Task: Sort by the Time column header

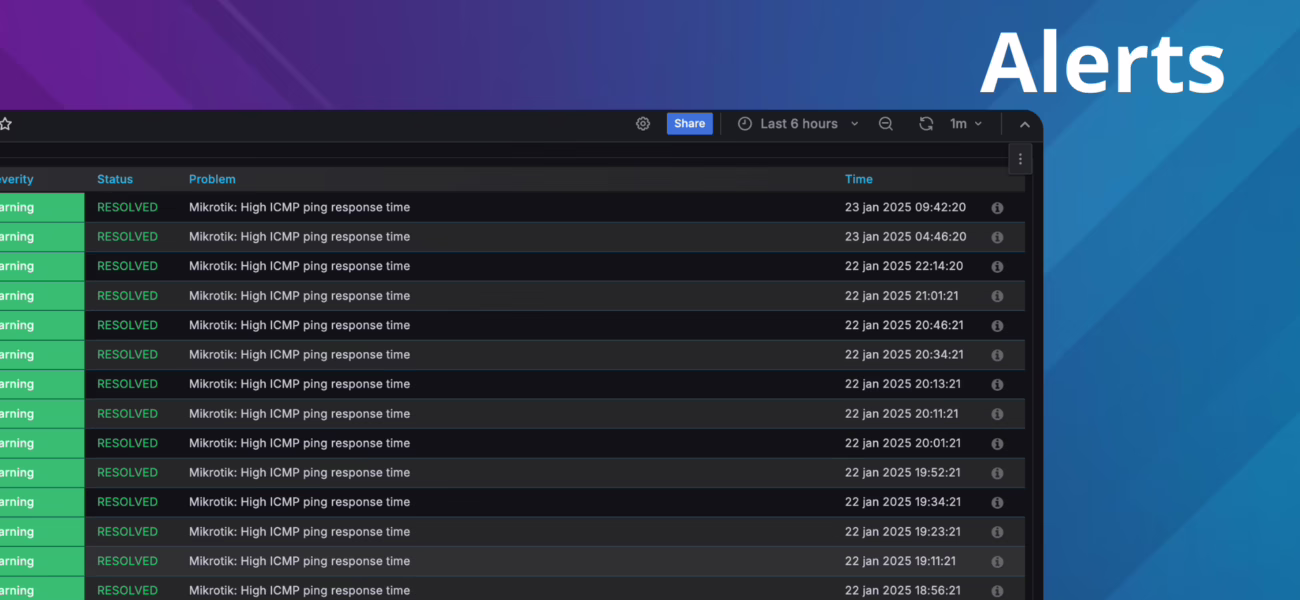Action: click(858, 180)
